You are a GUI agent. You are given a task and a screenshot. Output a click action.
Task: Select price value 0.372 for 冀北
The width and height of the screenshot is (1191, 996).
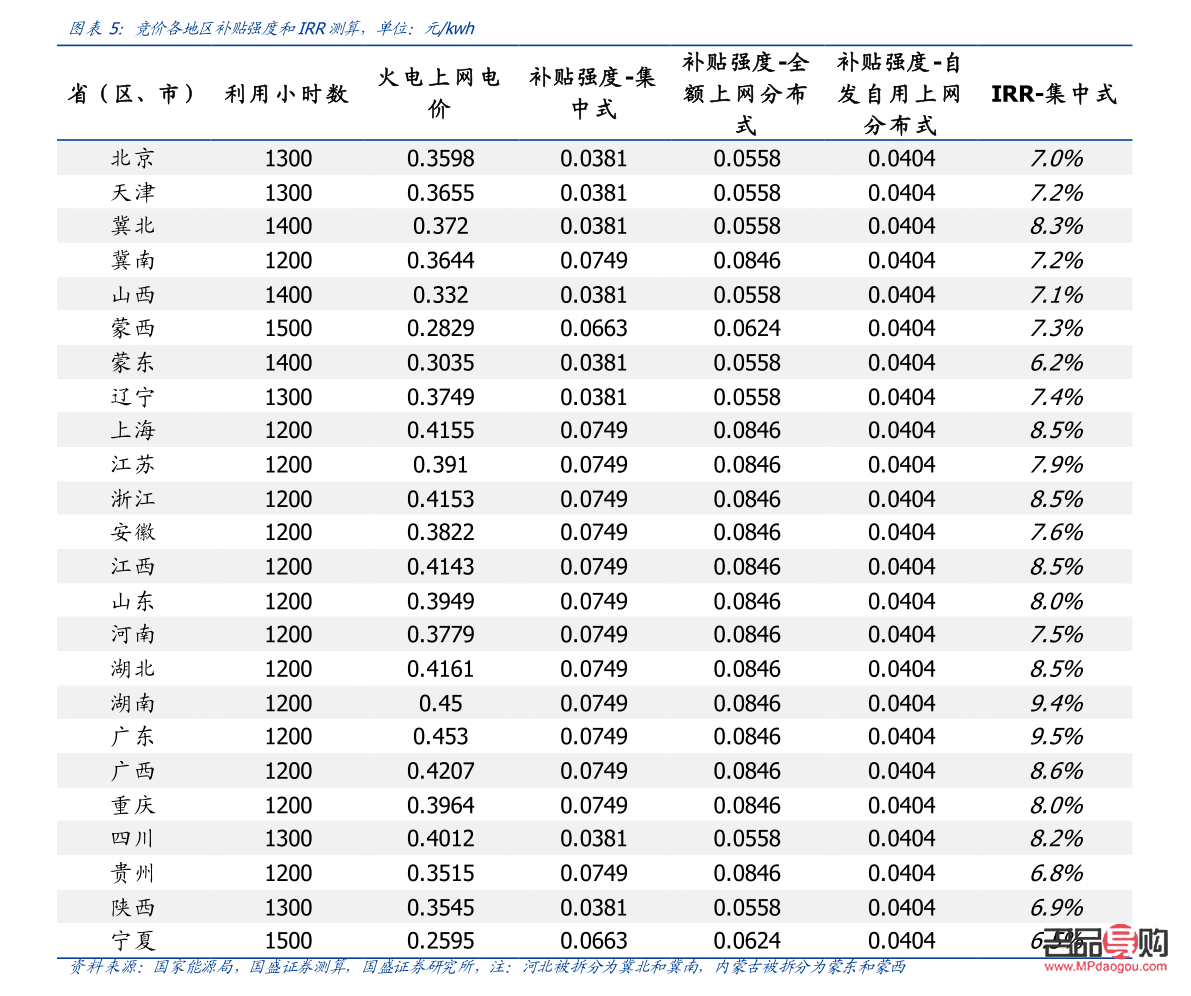pyautogui.click(x=441, y=226)
